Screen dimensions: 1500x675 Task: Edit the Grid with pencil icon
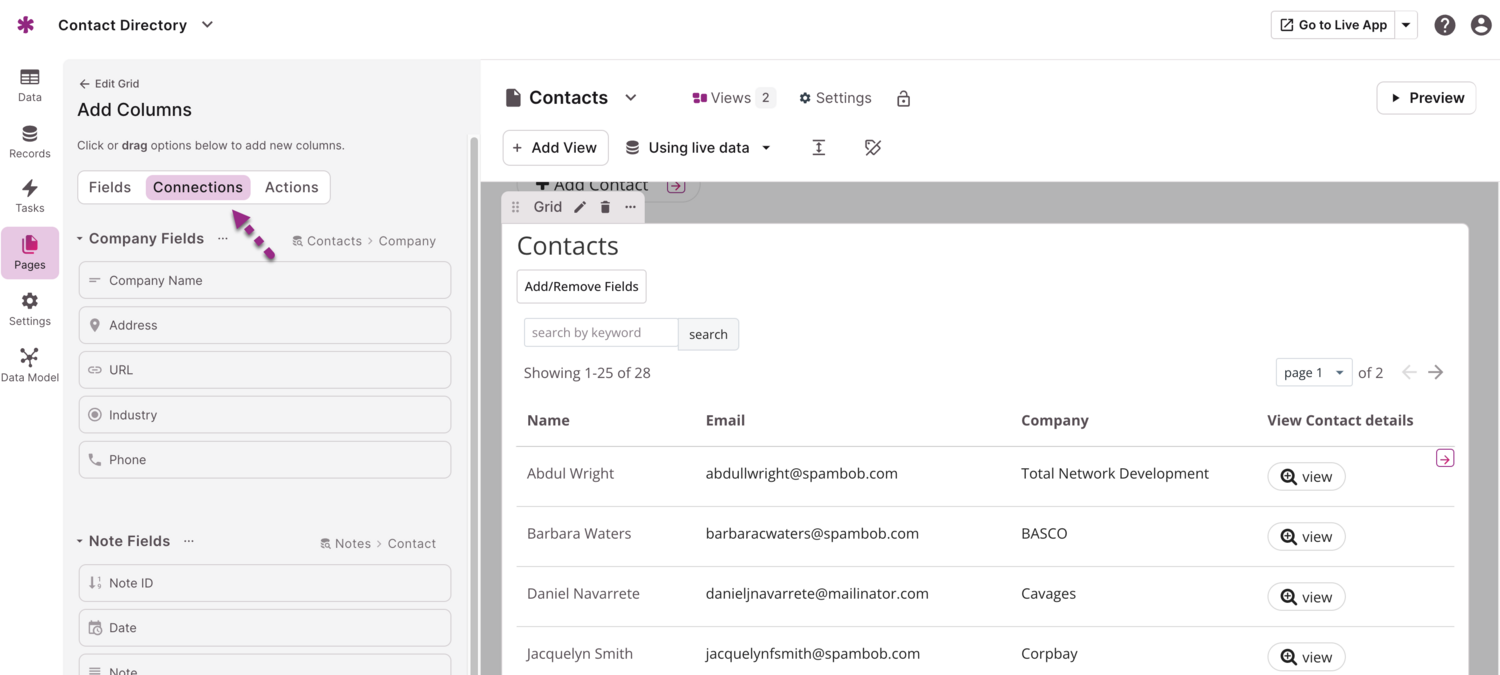(580, 207)
